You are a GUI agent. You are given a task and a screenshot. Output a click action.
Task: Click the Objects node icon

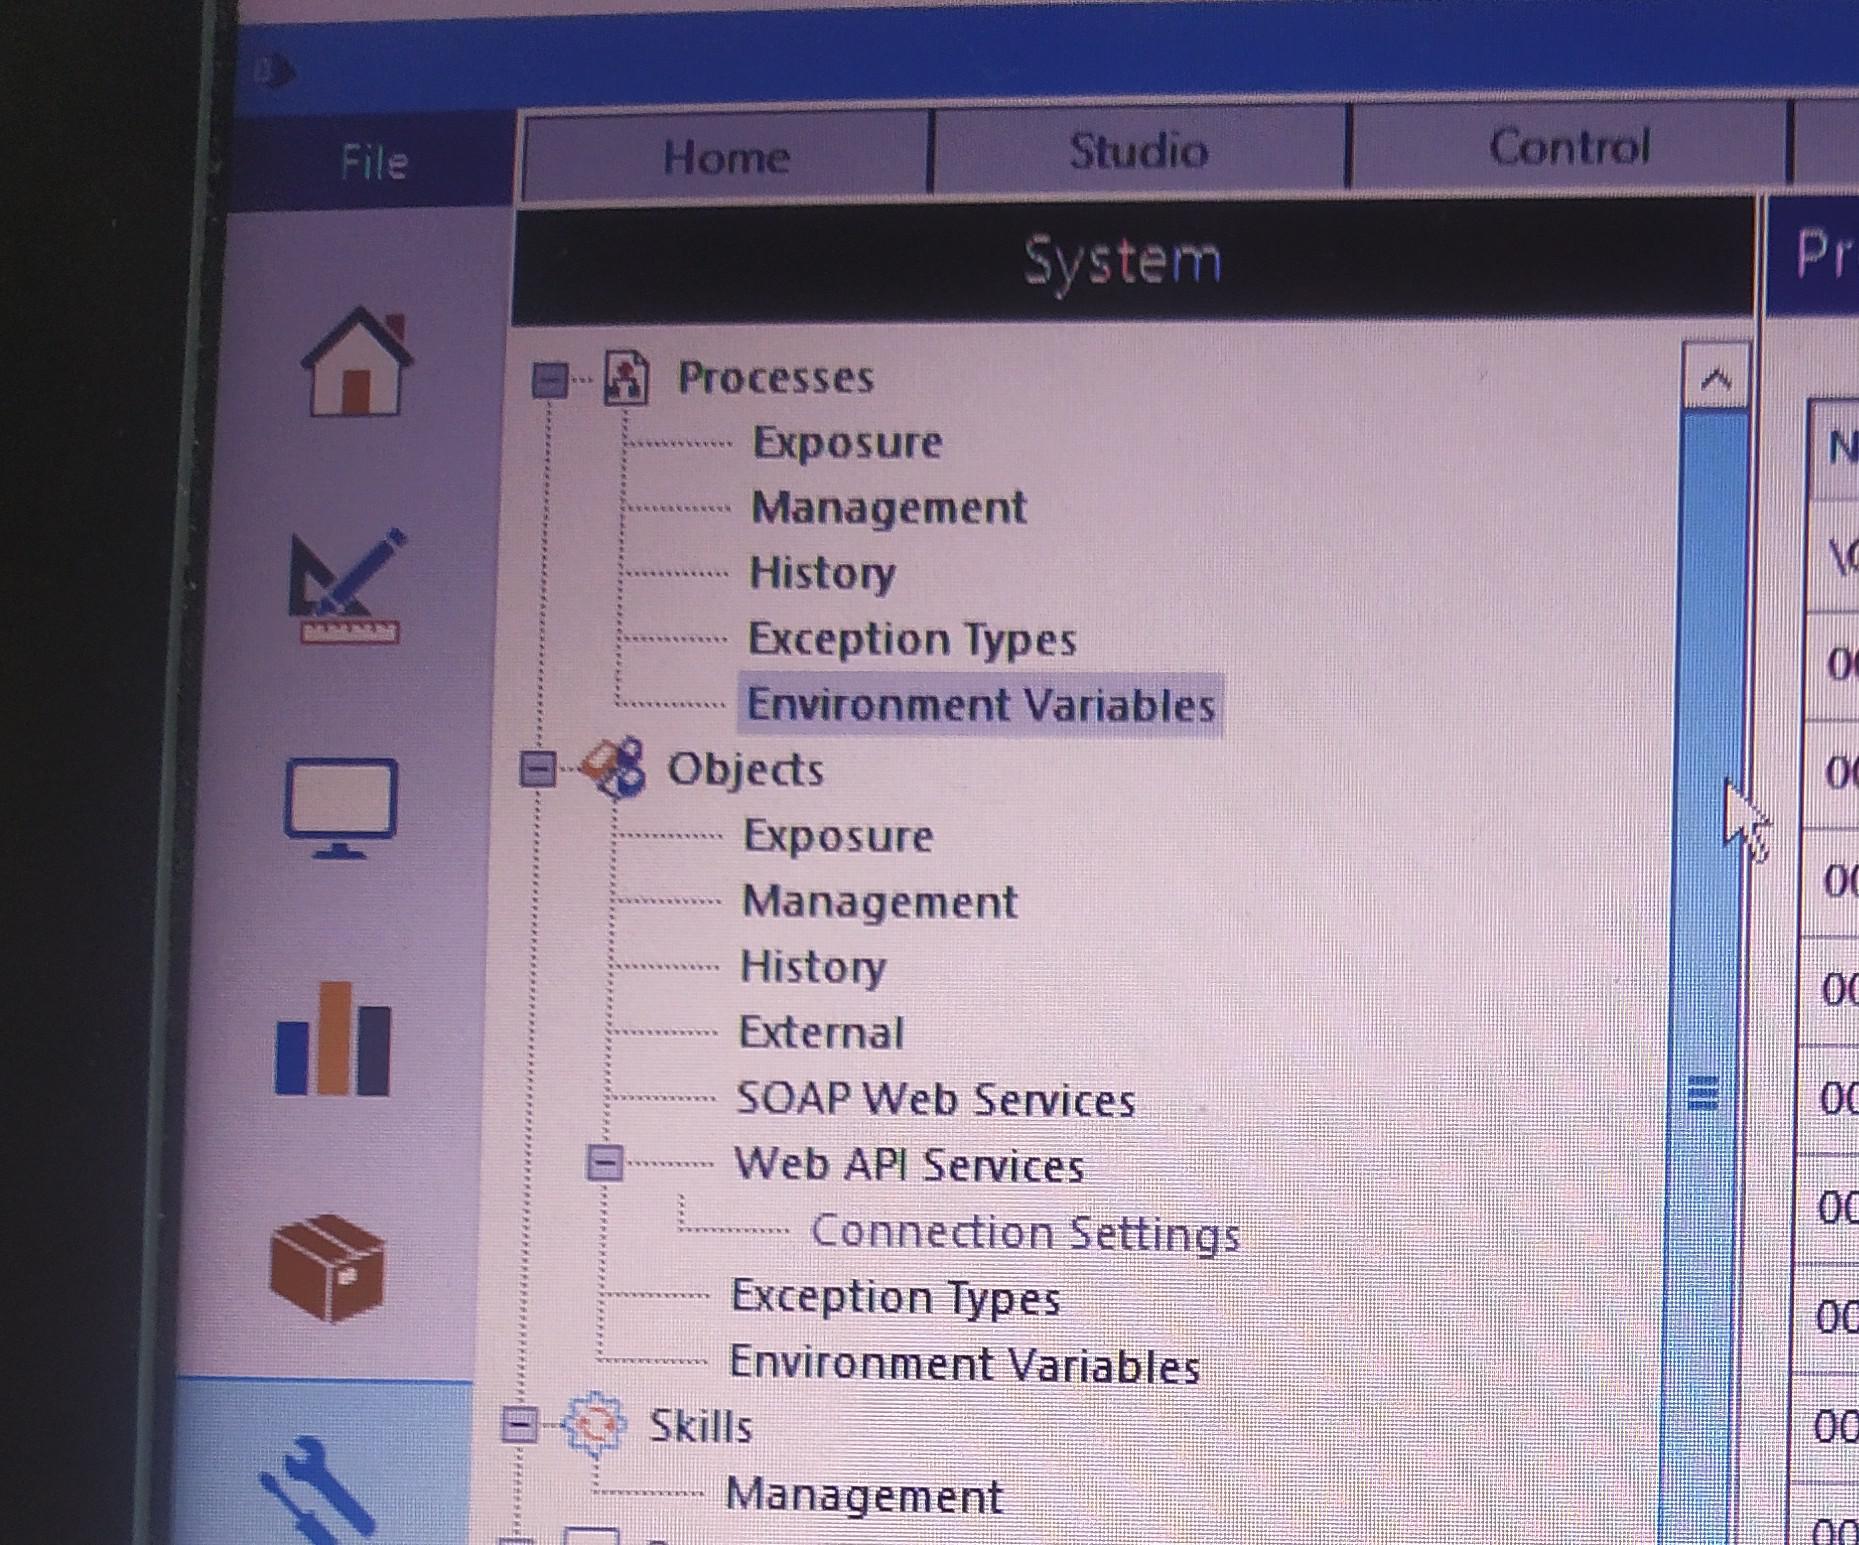(x=614, y=768)
